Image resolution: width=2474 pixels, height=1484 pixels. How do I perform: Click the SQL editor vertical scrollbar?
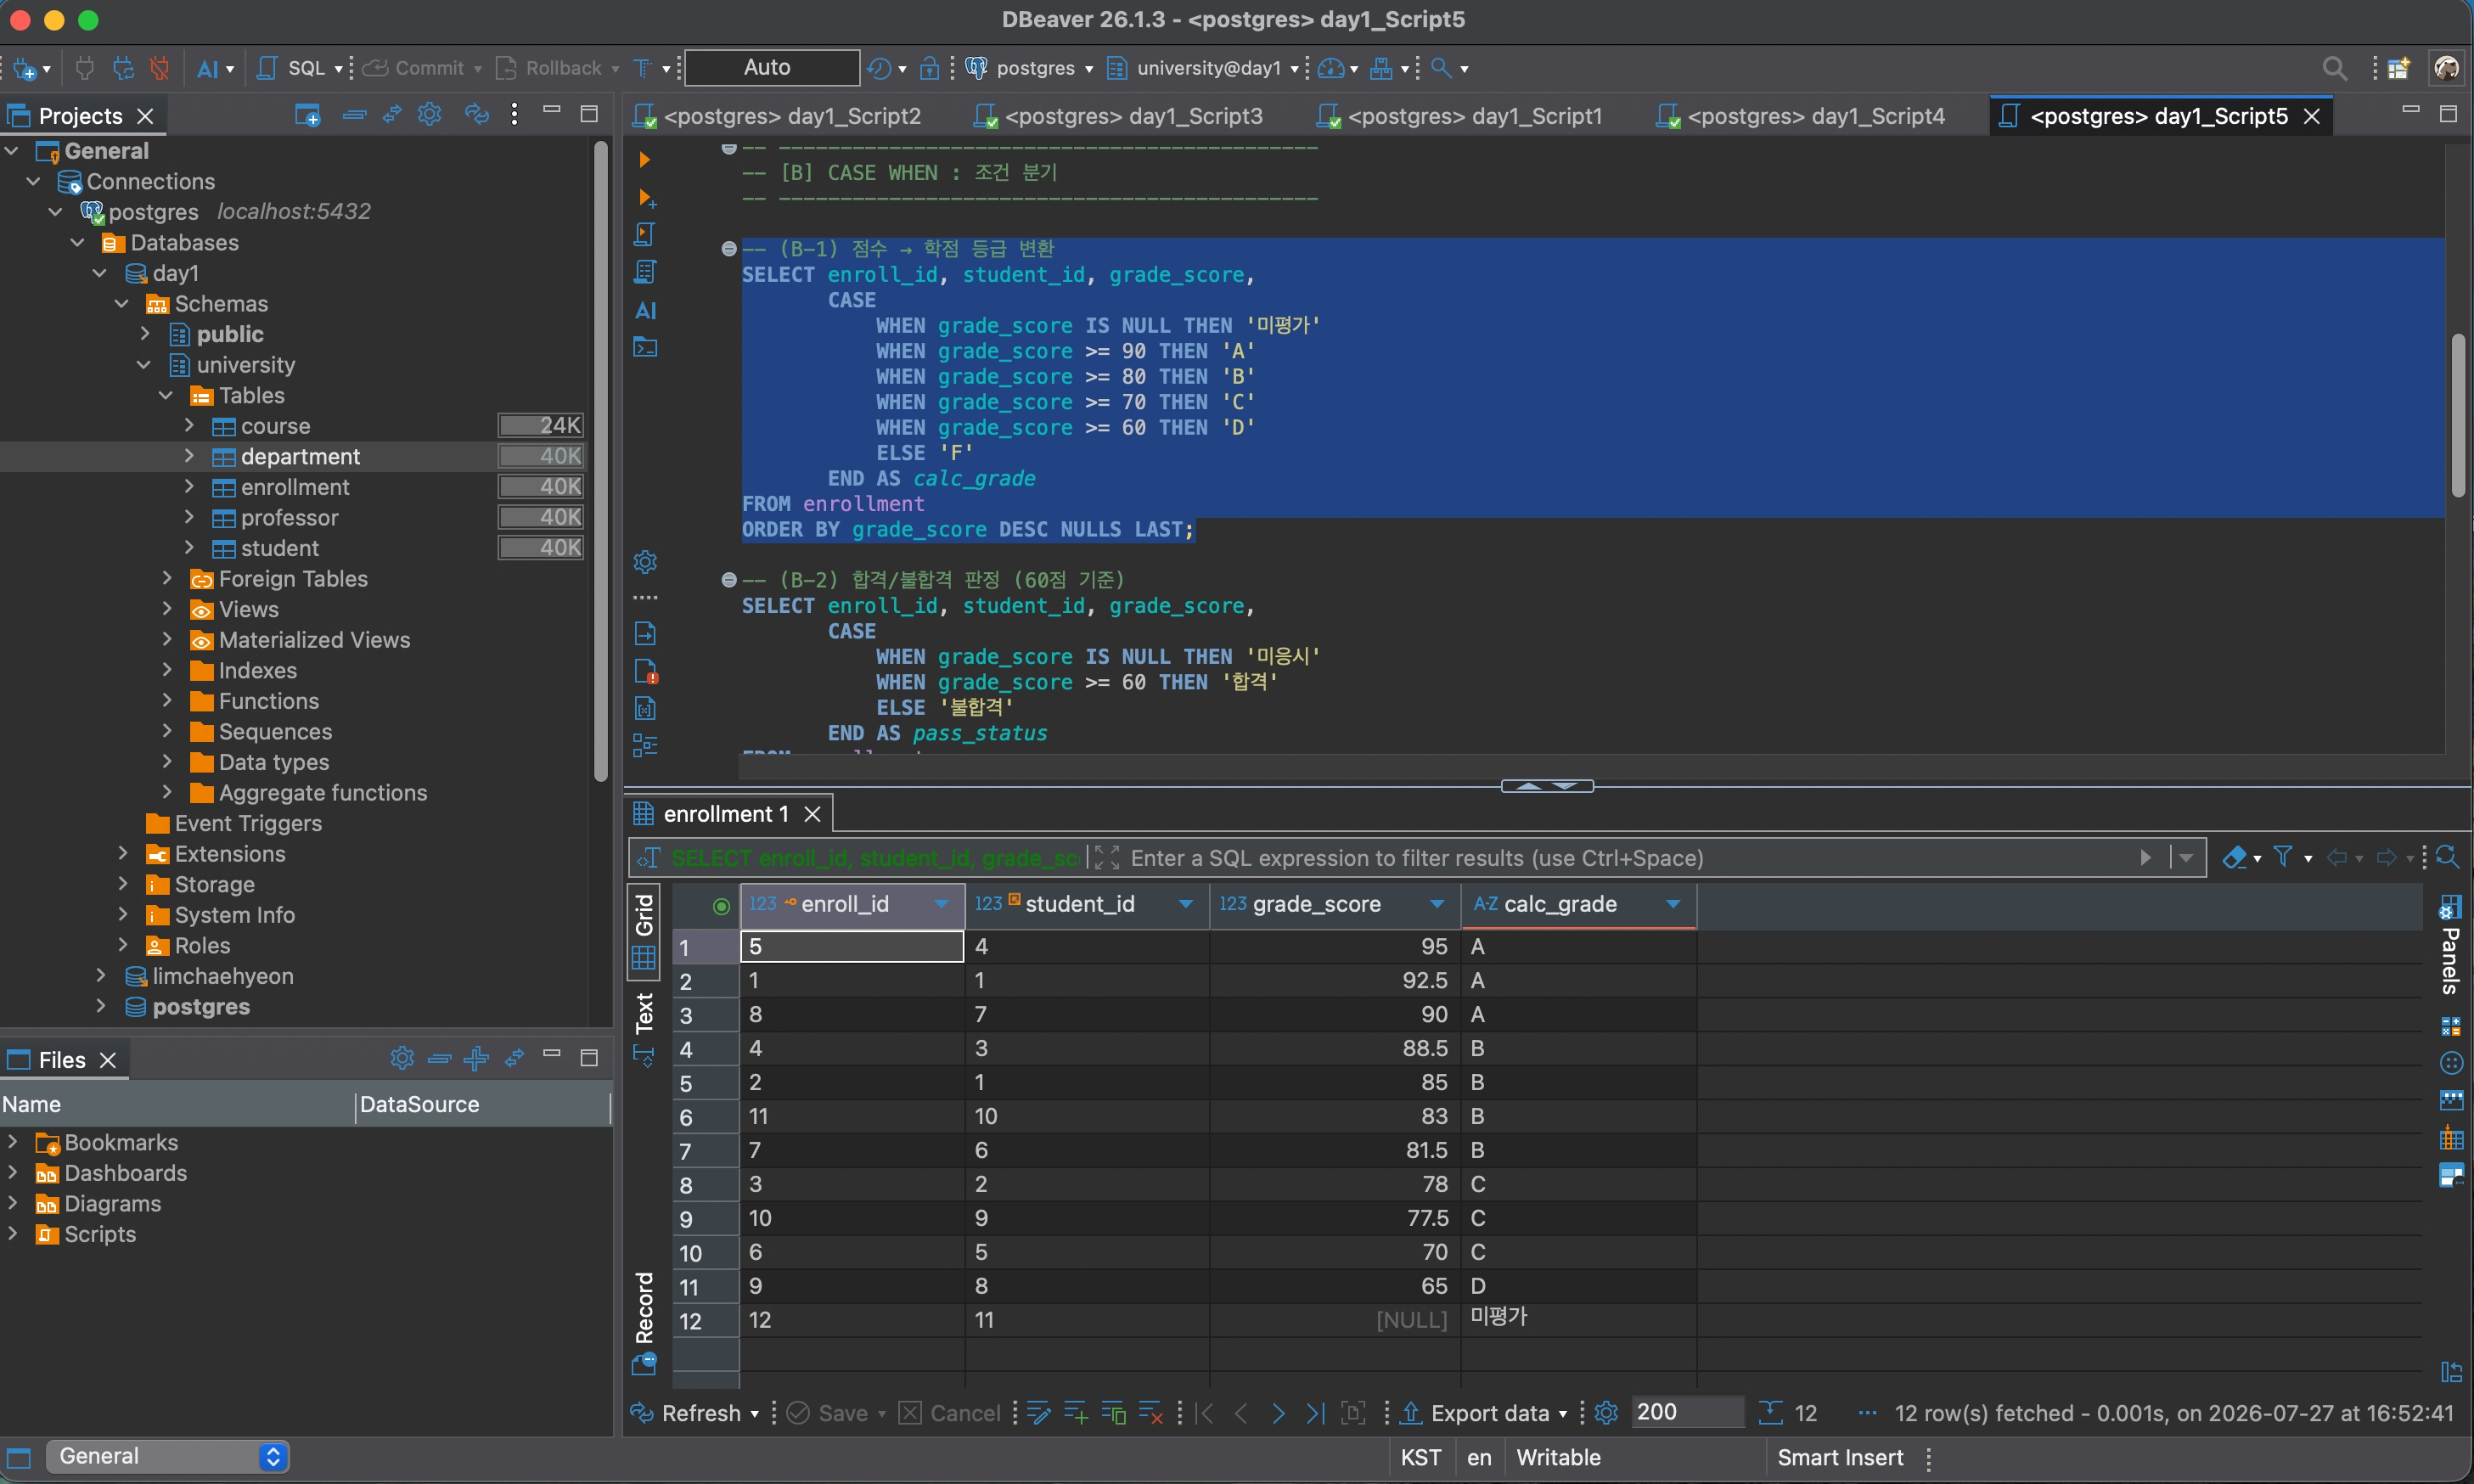2458,415
